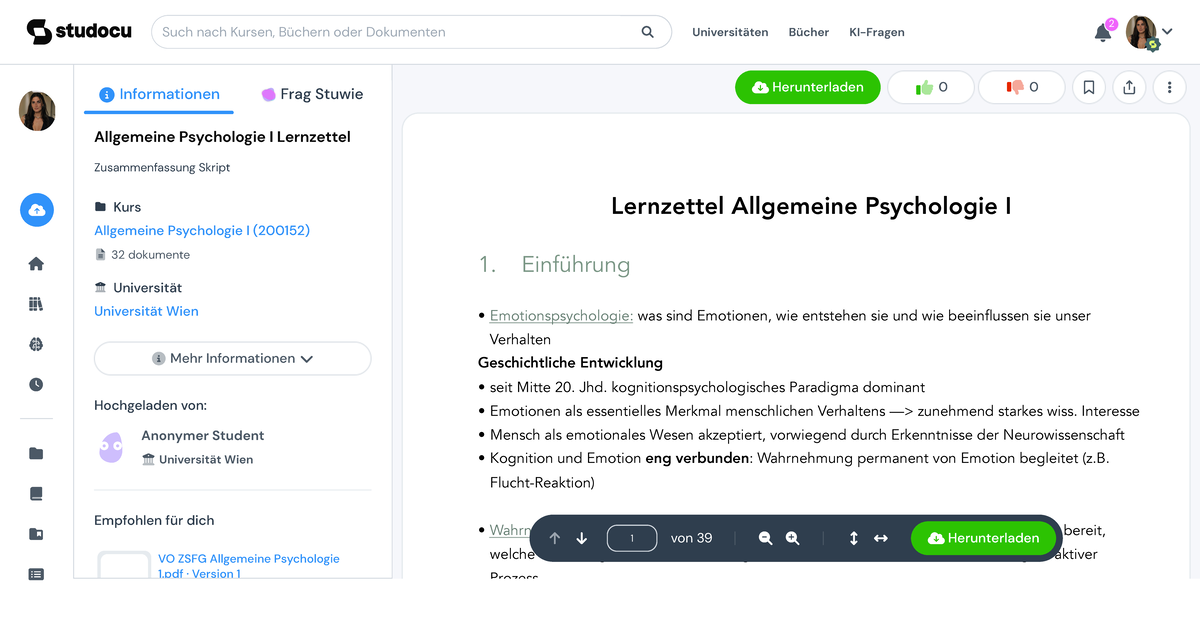Open the profile avatar dropdown

[x=1146, y=31]
